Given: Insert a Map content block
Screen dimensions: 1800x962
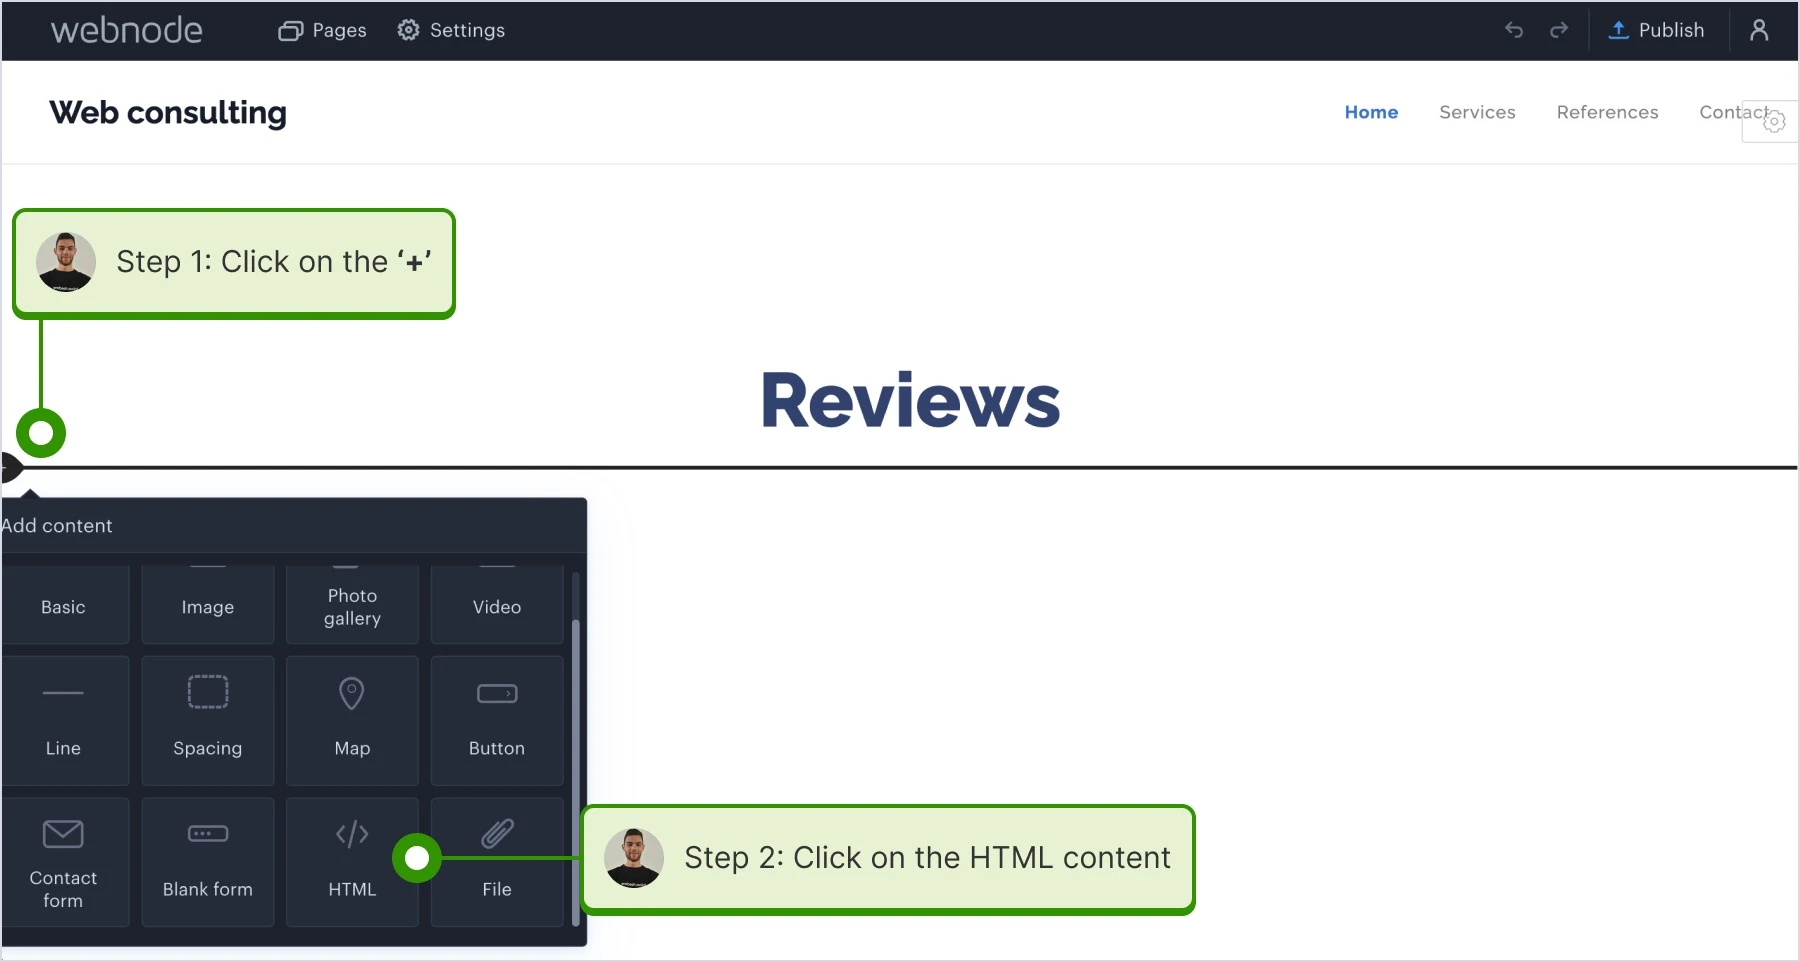Looking at the screenshot, I should click(352, 720).
